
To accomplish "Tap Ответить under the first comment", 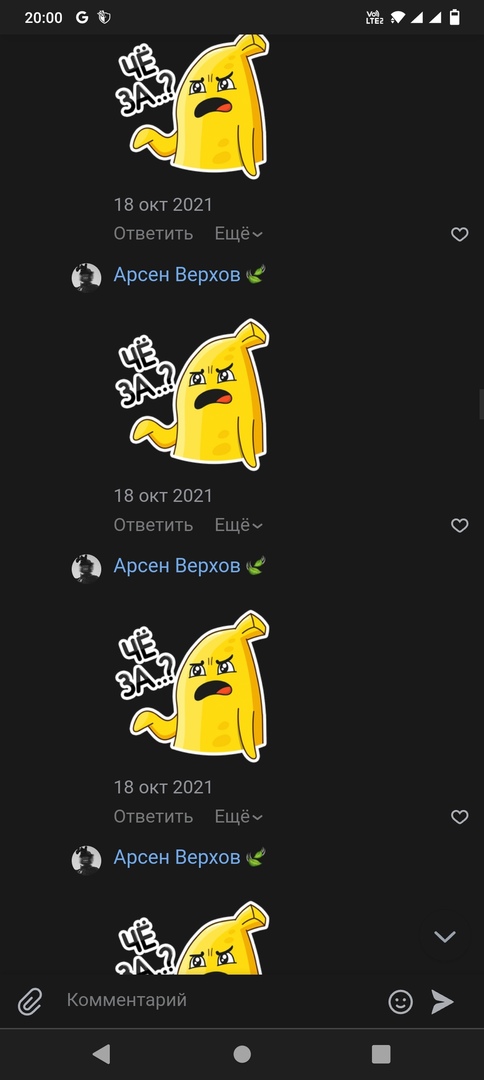I will pos(154,233).
